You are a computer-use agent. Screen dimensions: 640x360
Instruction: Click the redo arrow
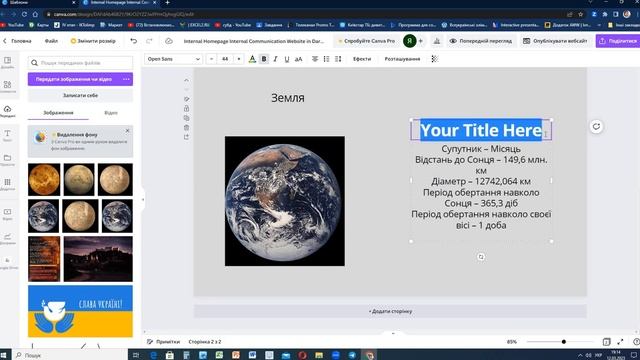click(x=149, y=41)
